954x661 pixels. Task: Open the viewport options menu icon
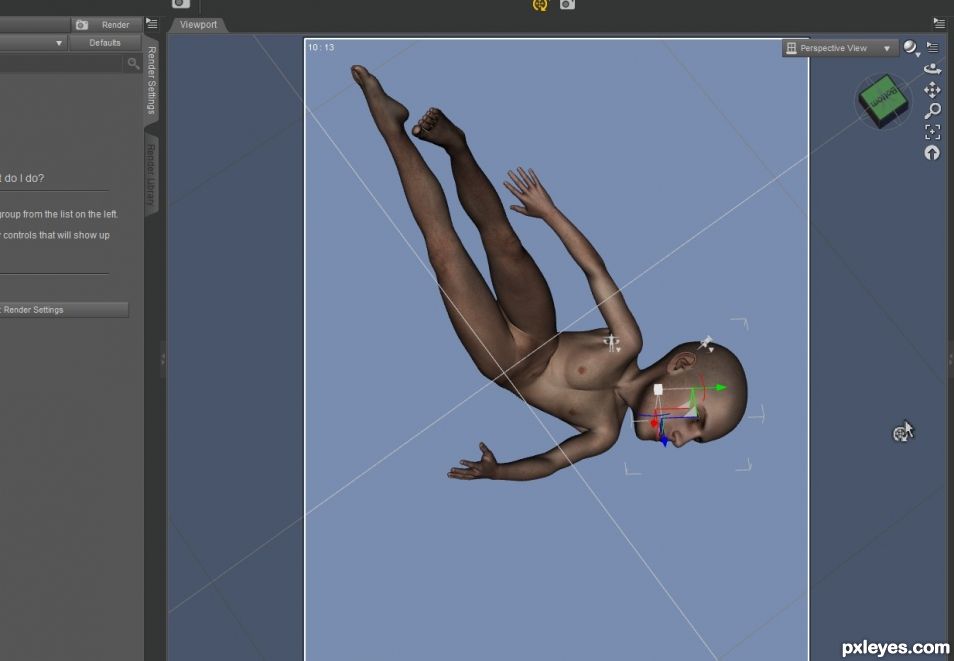click(932, 46)
